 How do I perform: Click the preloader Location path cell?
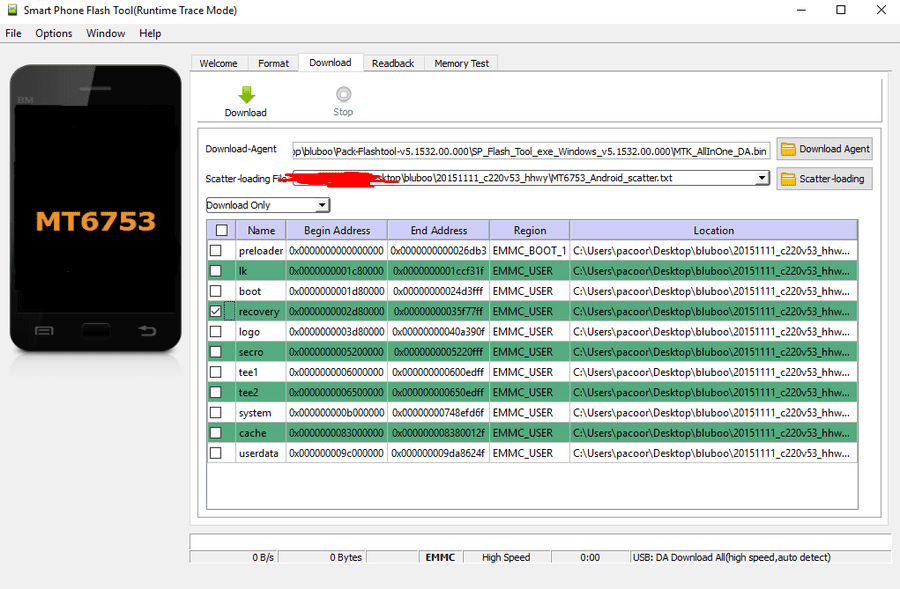coord(713,250)
